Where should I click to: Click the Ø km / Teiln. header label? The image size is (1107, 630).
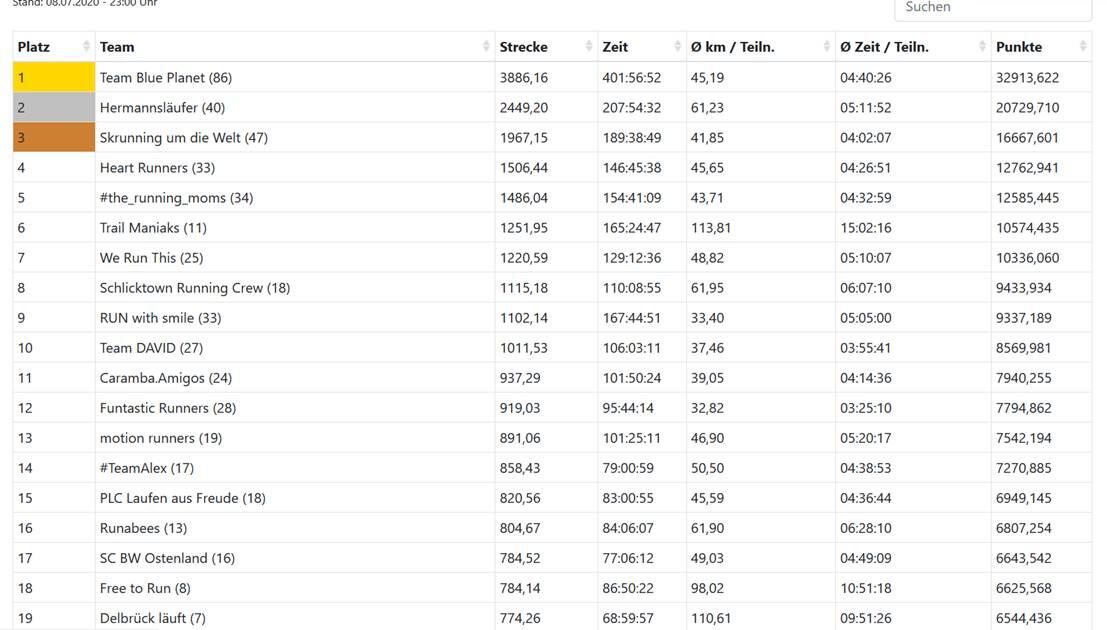(732, 47)
